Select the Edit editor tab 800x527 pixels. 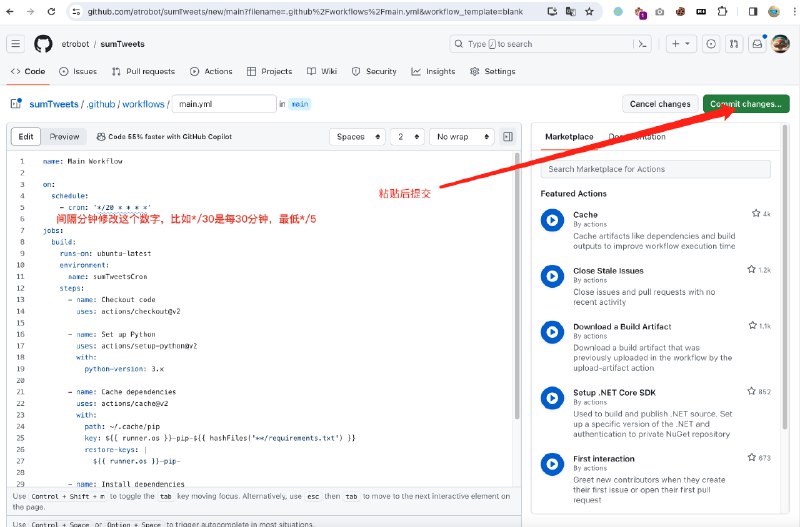[x=26, y=137]
